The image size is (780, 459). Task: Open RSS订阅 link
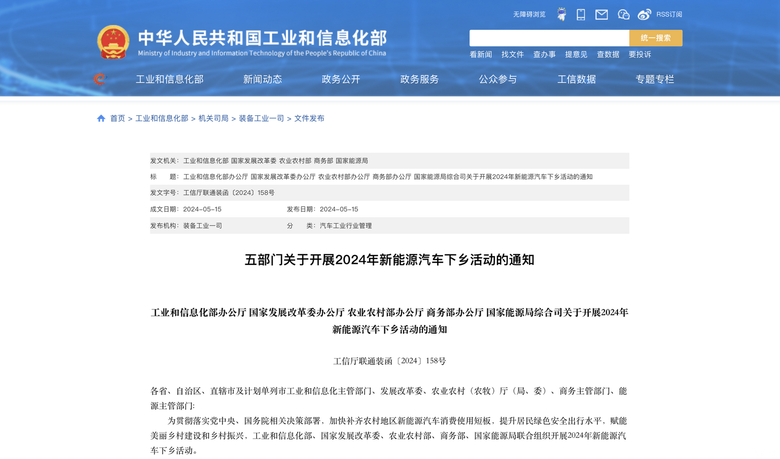(x=669, y=14)
